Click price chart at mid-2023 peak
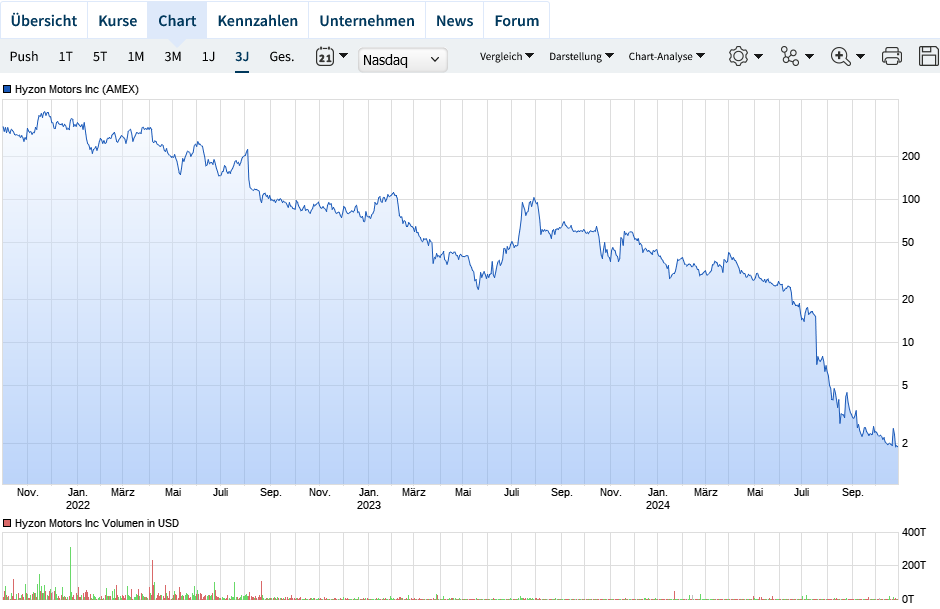The width and height of the screenshot is (940, 609). 535,199
